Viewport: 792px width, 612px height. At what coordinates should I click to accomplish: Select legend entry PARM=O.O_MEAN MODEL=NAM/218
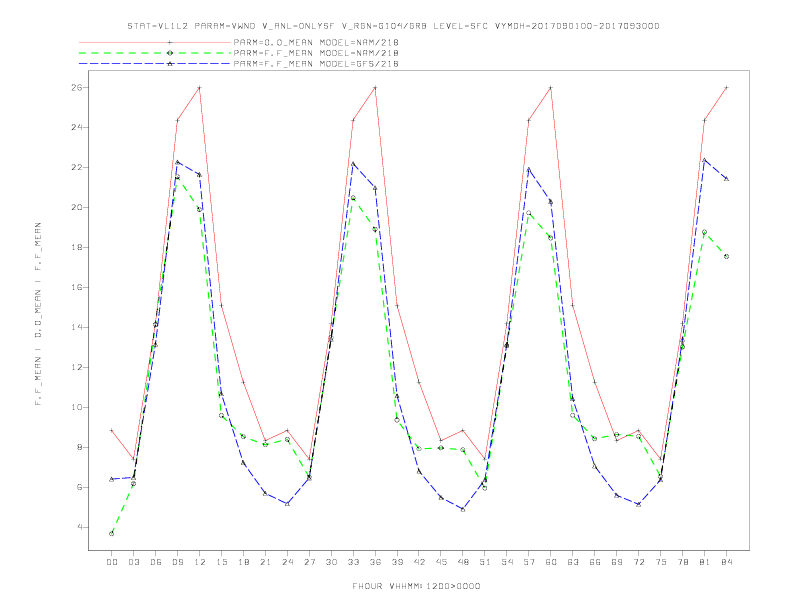tap(316, 42)
